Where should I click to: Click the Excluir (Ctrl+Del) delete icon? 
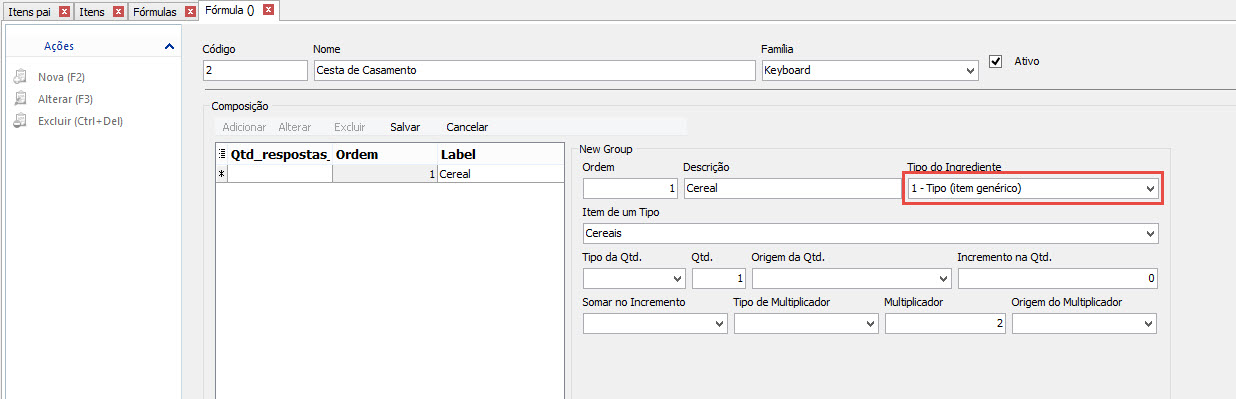(19, 121)
